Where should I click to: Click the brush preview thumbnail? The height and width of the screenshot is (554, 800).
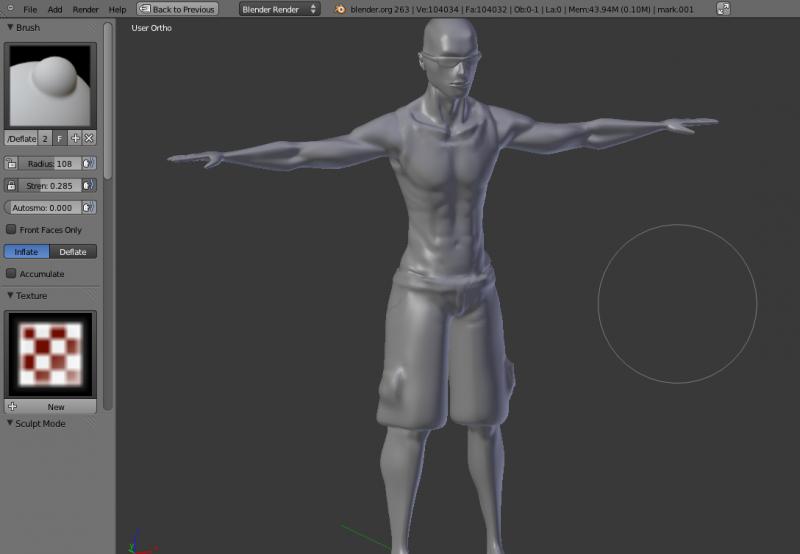(50, 86)
